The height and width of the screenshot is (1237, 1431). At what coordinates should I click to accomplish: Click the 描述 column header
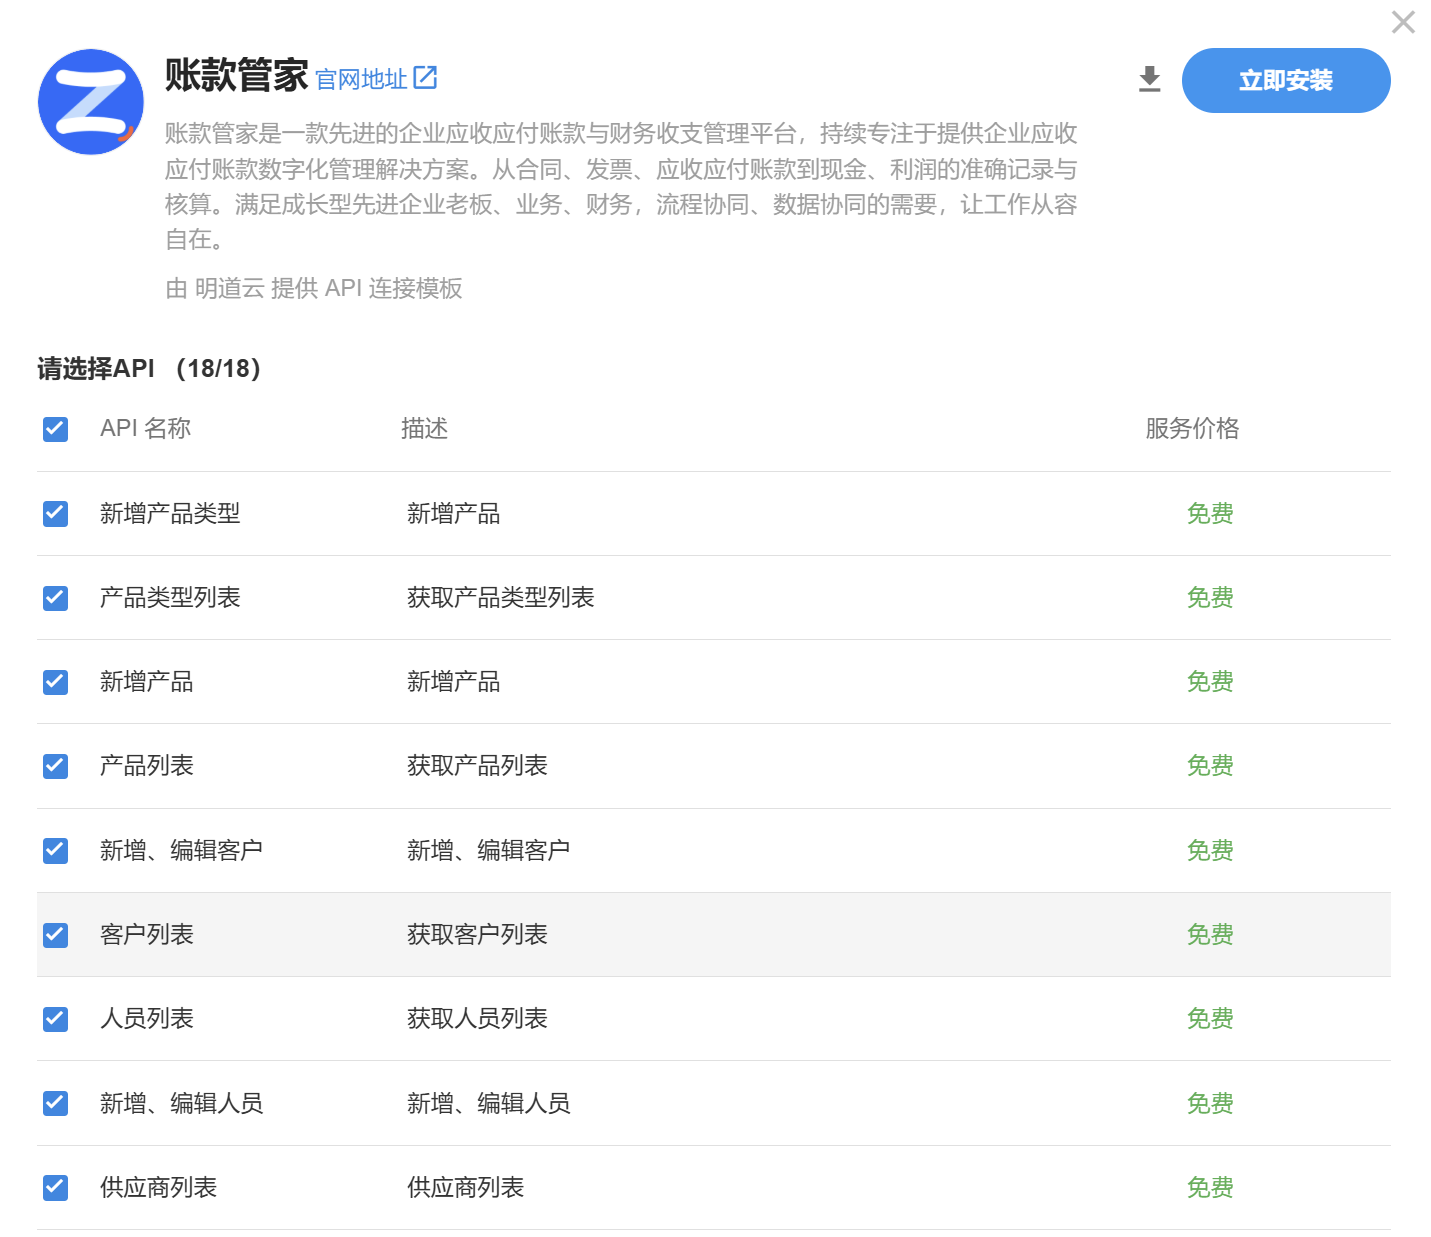tap(424, 428)
